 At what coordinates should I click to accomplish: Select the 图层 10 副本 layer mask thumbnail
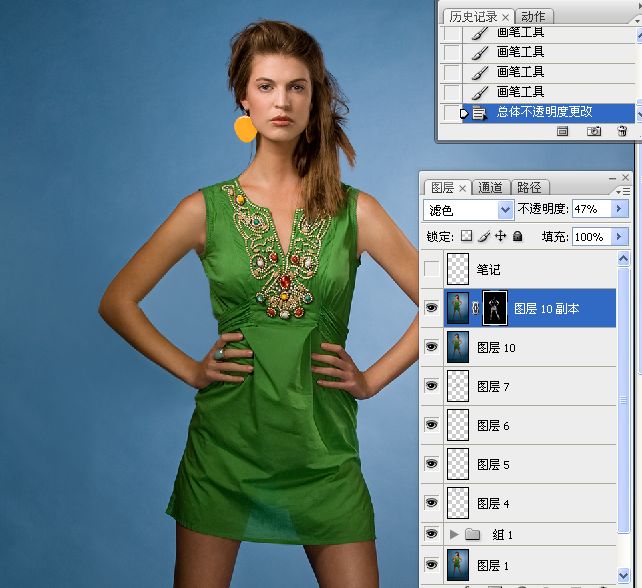click(x=495, y=308)
